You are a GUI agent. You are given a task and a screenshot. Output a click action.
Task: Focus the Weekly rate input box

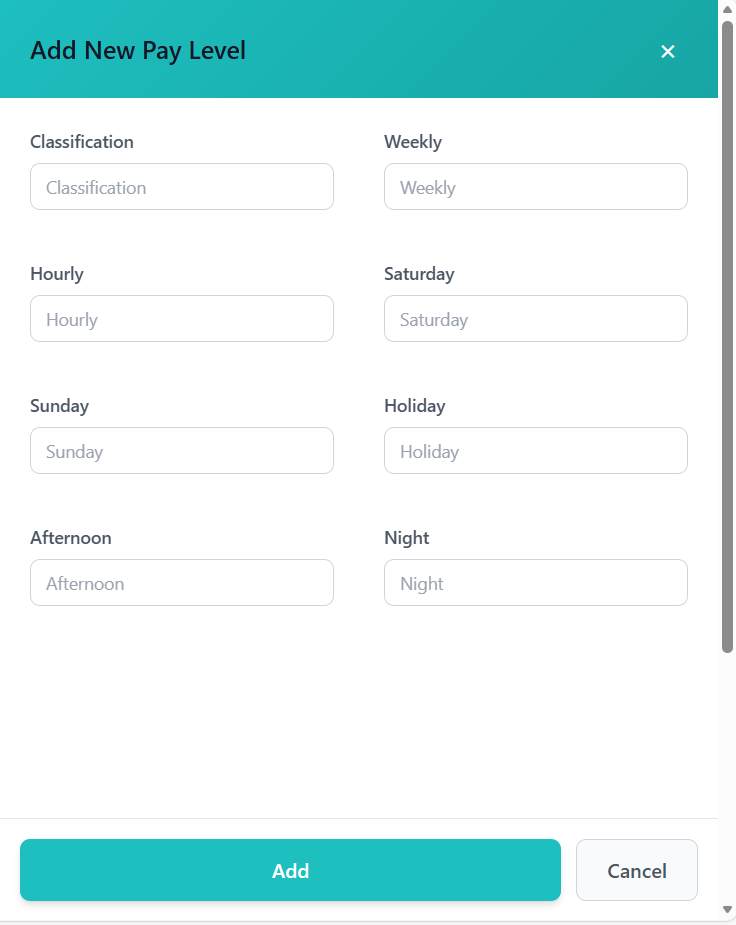[x=535, y=186]
